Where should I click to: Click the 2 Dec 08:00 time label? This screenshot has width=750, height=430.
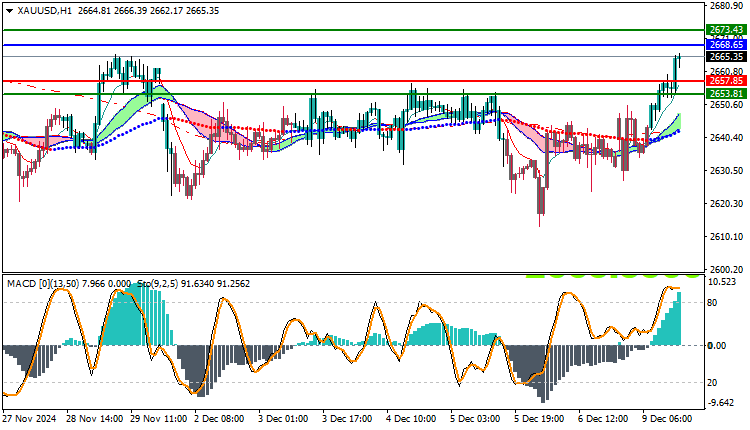click(x=220, y=419)
